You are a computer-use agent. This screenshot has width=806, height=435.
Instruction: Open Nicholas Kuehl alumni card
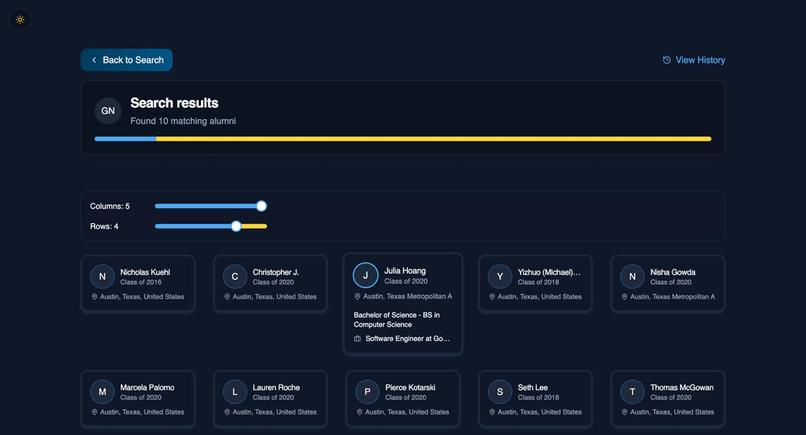coord(138,284)
